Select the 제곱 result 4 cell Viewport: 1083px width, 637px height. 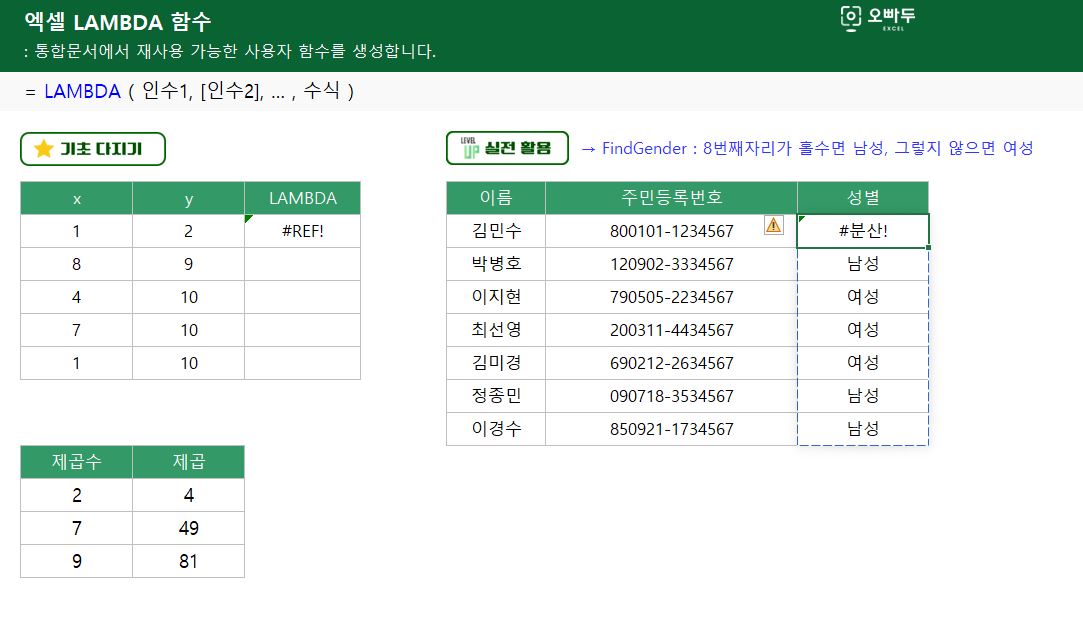tap(189, 495)
